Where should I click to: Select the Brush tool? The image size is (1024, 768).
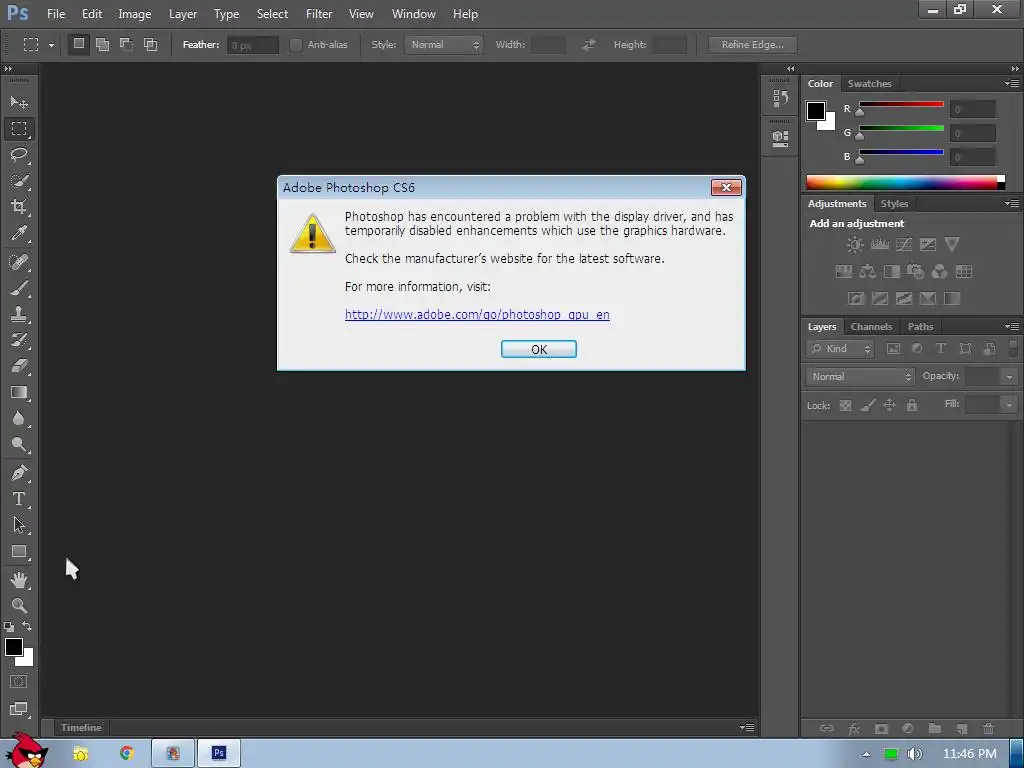(19, 288)
